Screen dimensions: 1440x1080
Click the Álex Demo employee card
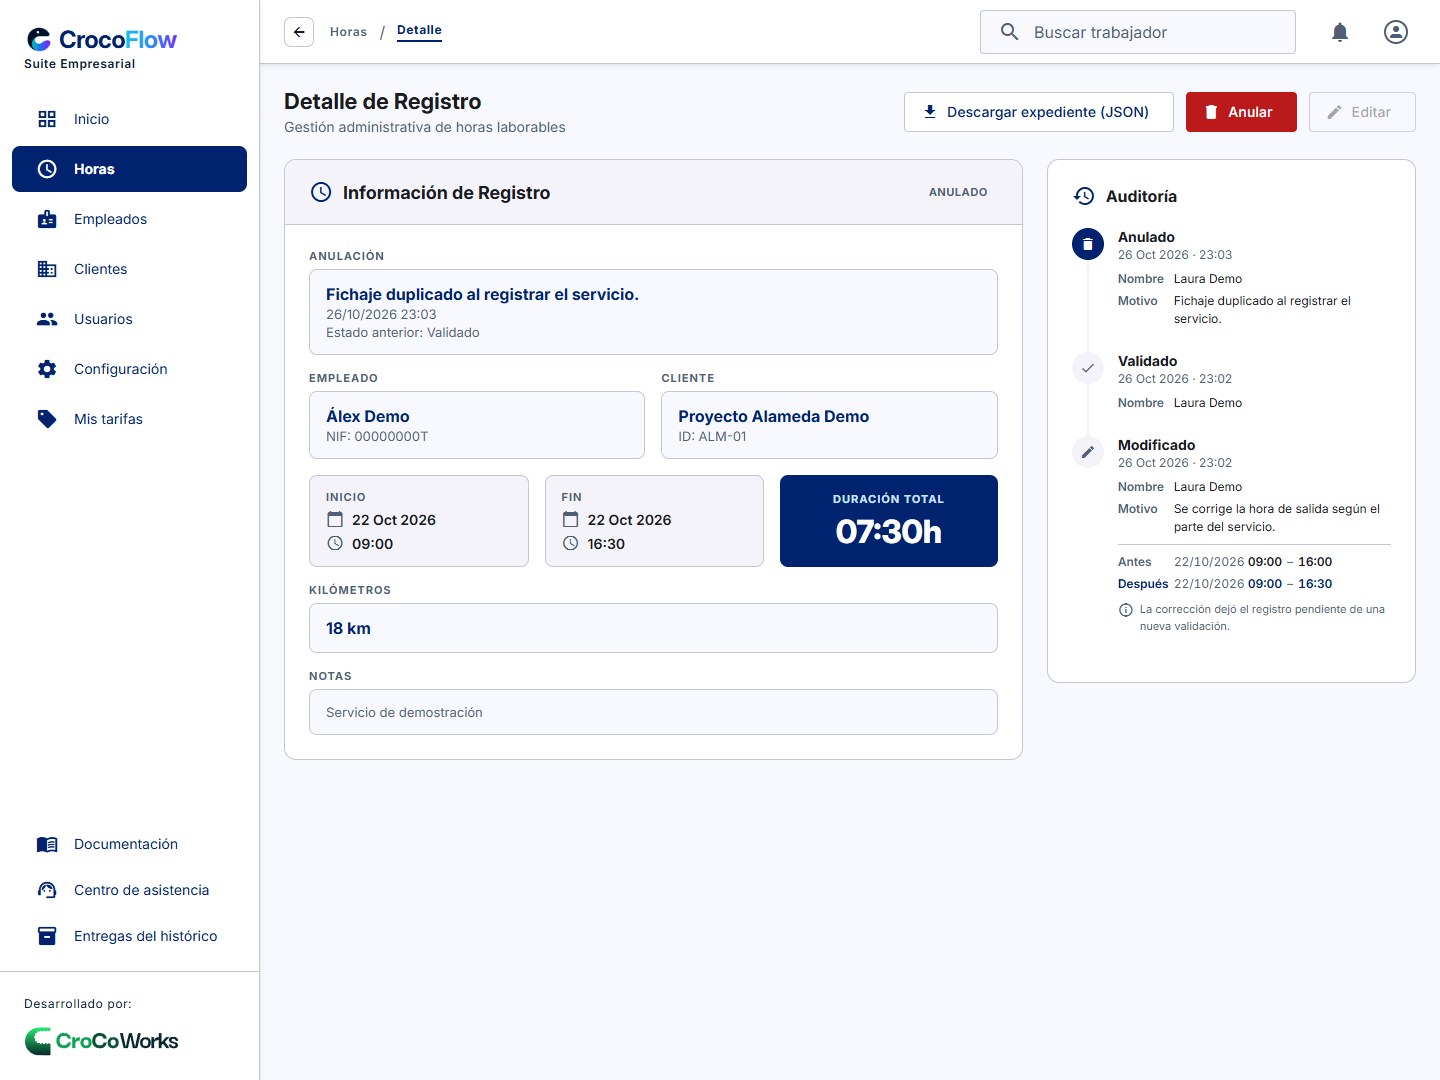477,425
